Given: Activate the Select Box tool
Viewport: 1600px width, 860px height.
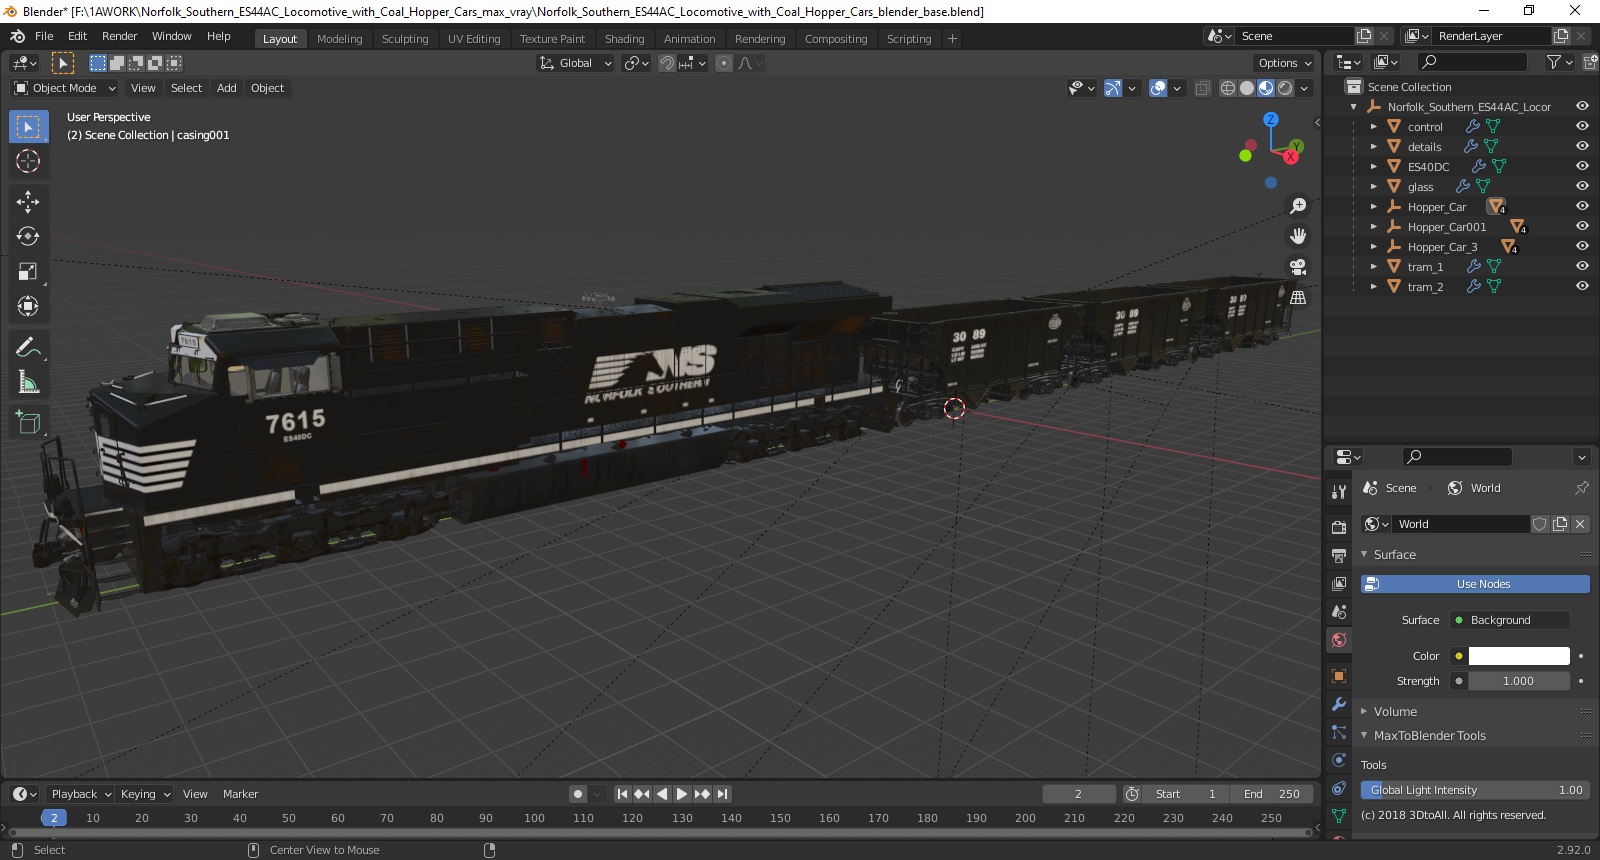Looking at the screenshot, I should click(28, 127).
